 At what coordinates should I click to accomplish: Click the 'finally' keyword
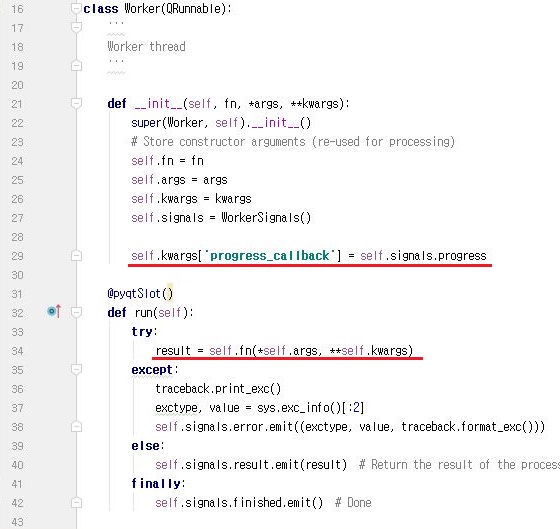156,484
